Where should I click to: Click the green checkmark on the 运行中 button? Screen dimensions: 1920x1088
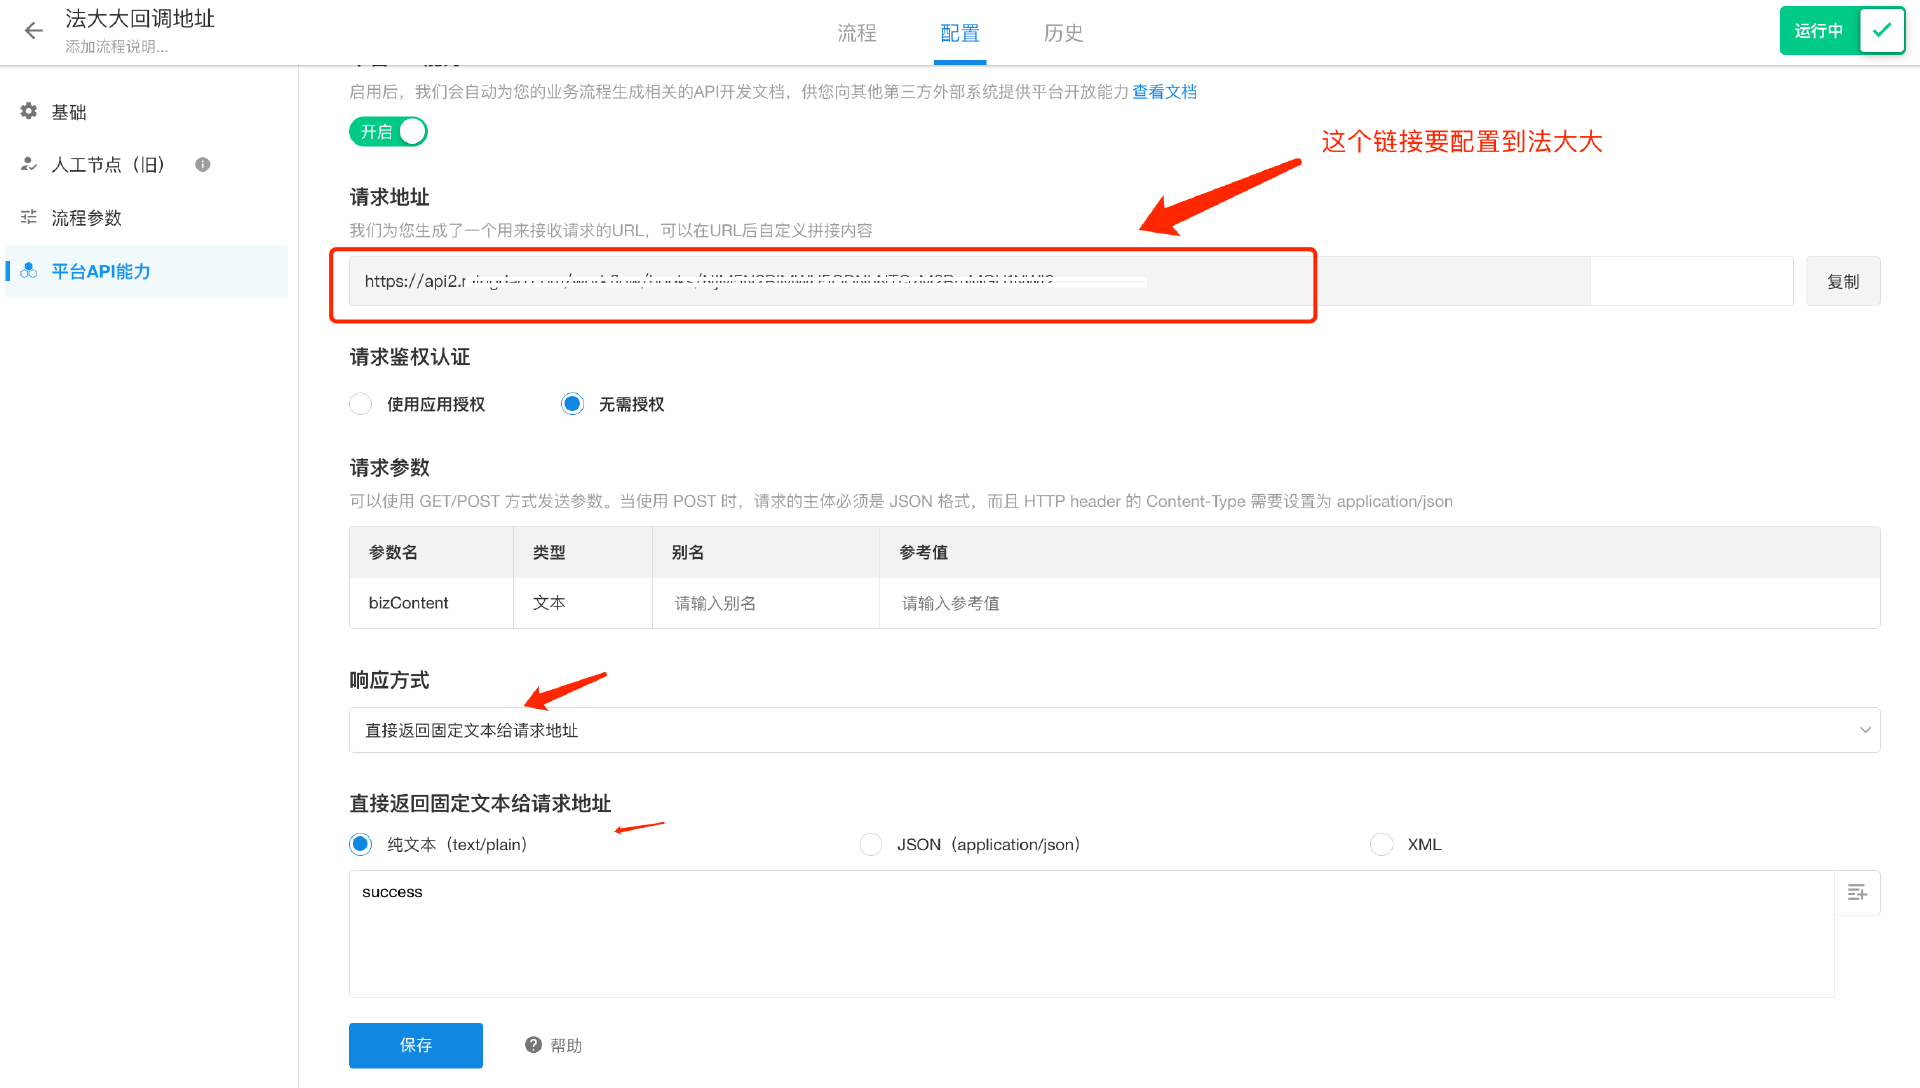pos(1881,30)
